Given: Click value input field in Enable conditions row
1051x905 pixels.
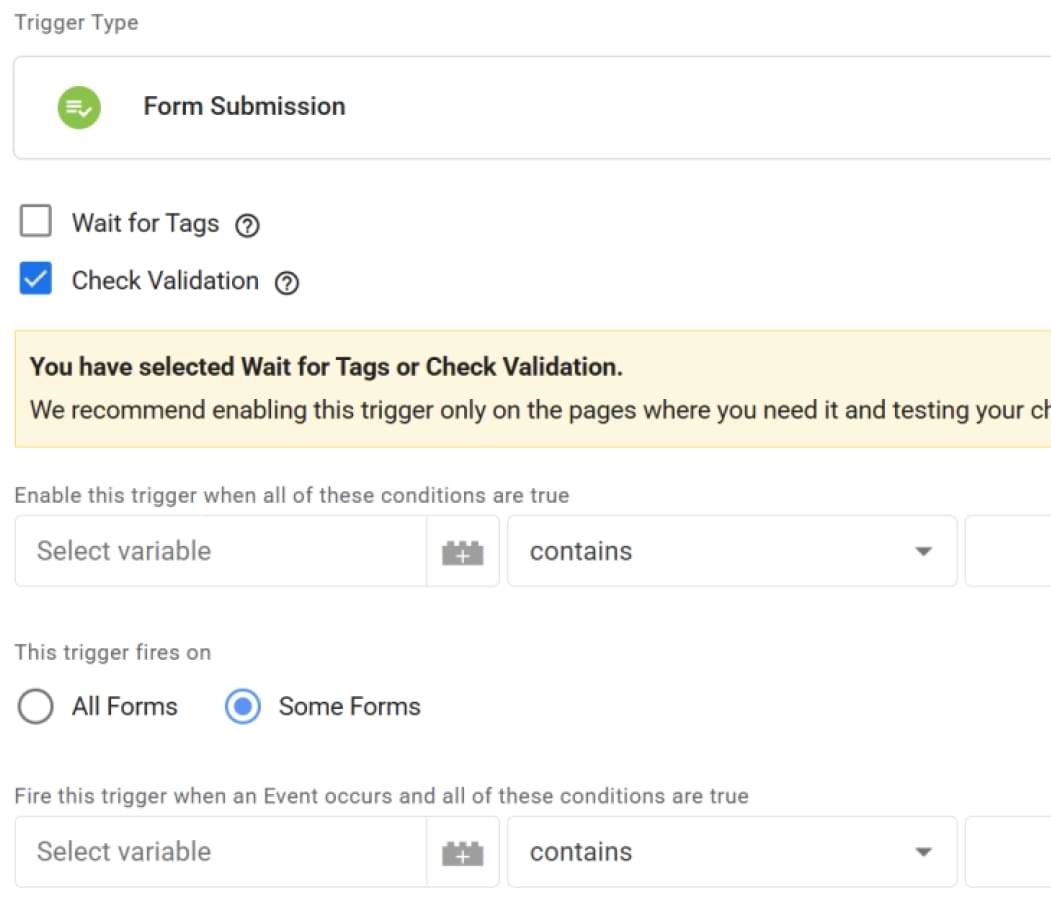Looking at the screenshot, I should [x=1008, y=552].
